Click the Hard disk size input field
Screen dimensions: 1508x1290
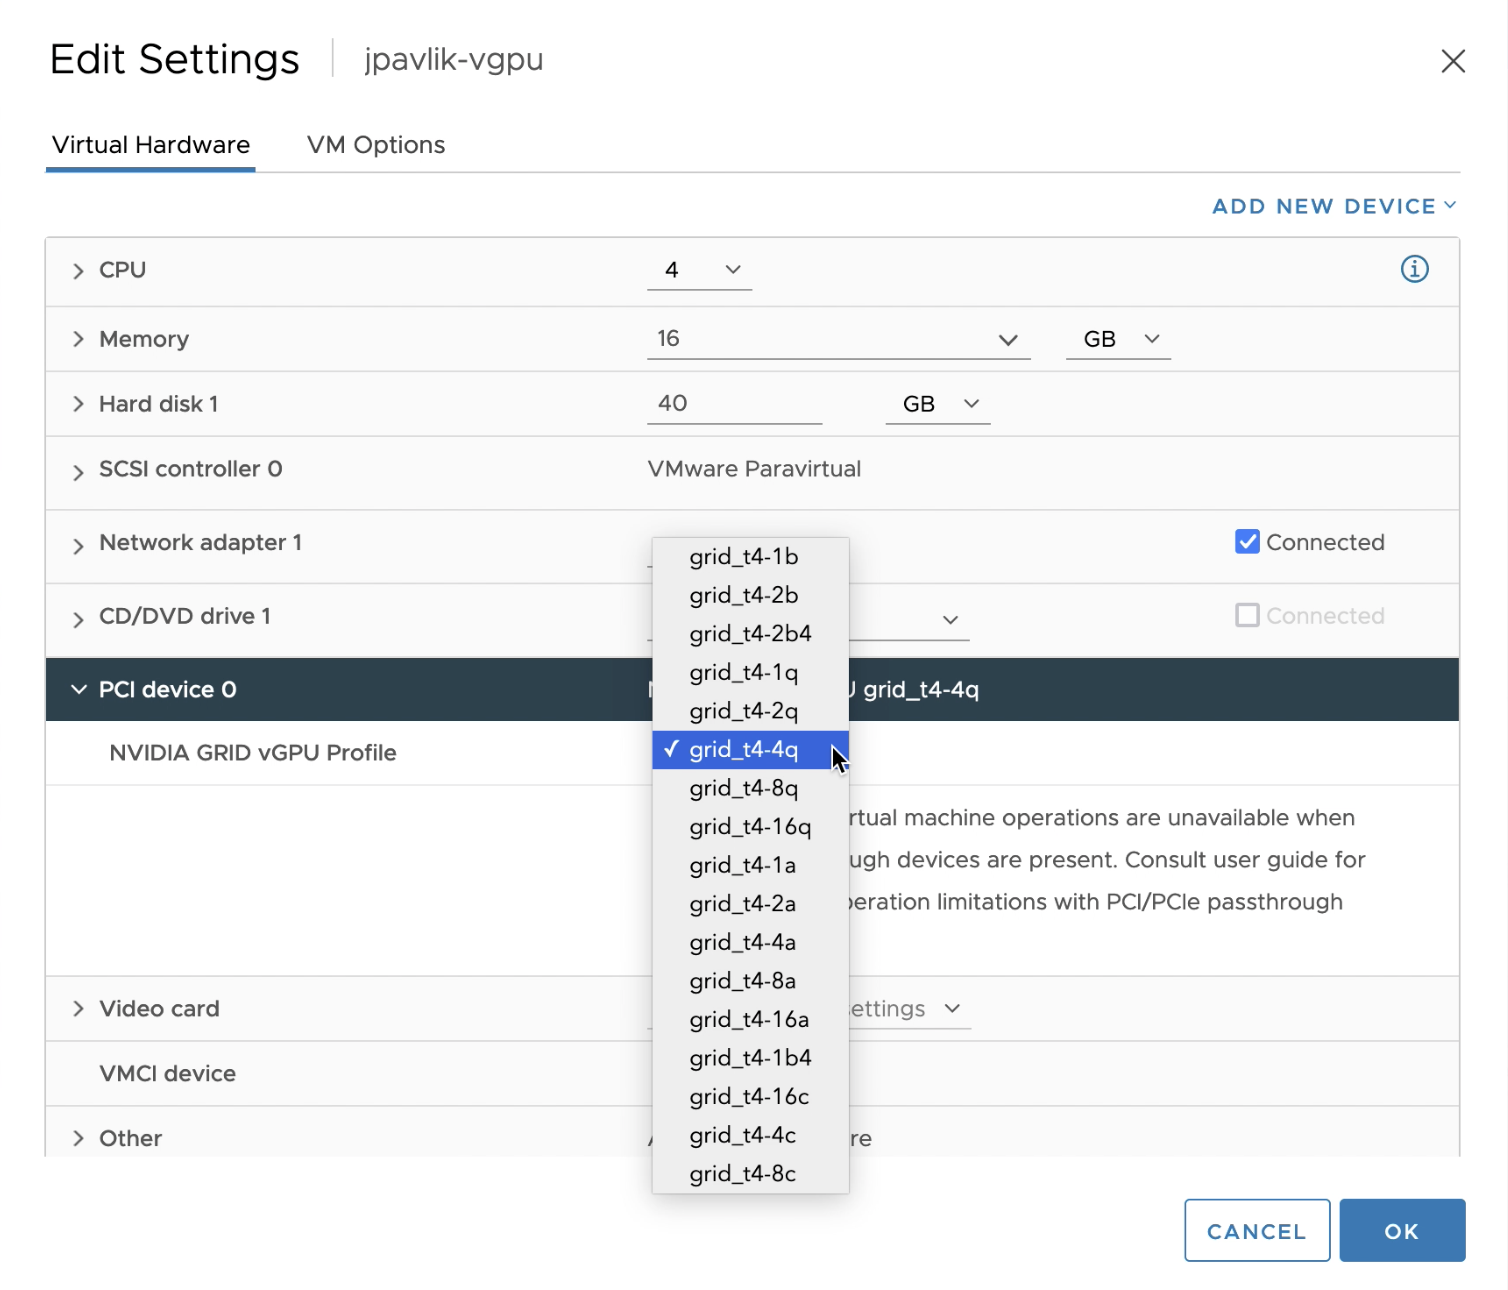click(x=734, y=403)
